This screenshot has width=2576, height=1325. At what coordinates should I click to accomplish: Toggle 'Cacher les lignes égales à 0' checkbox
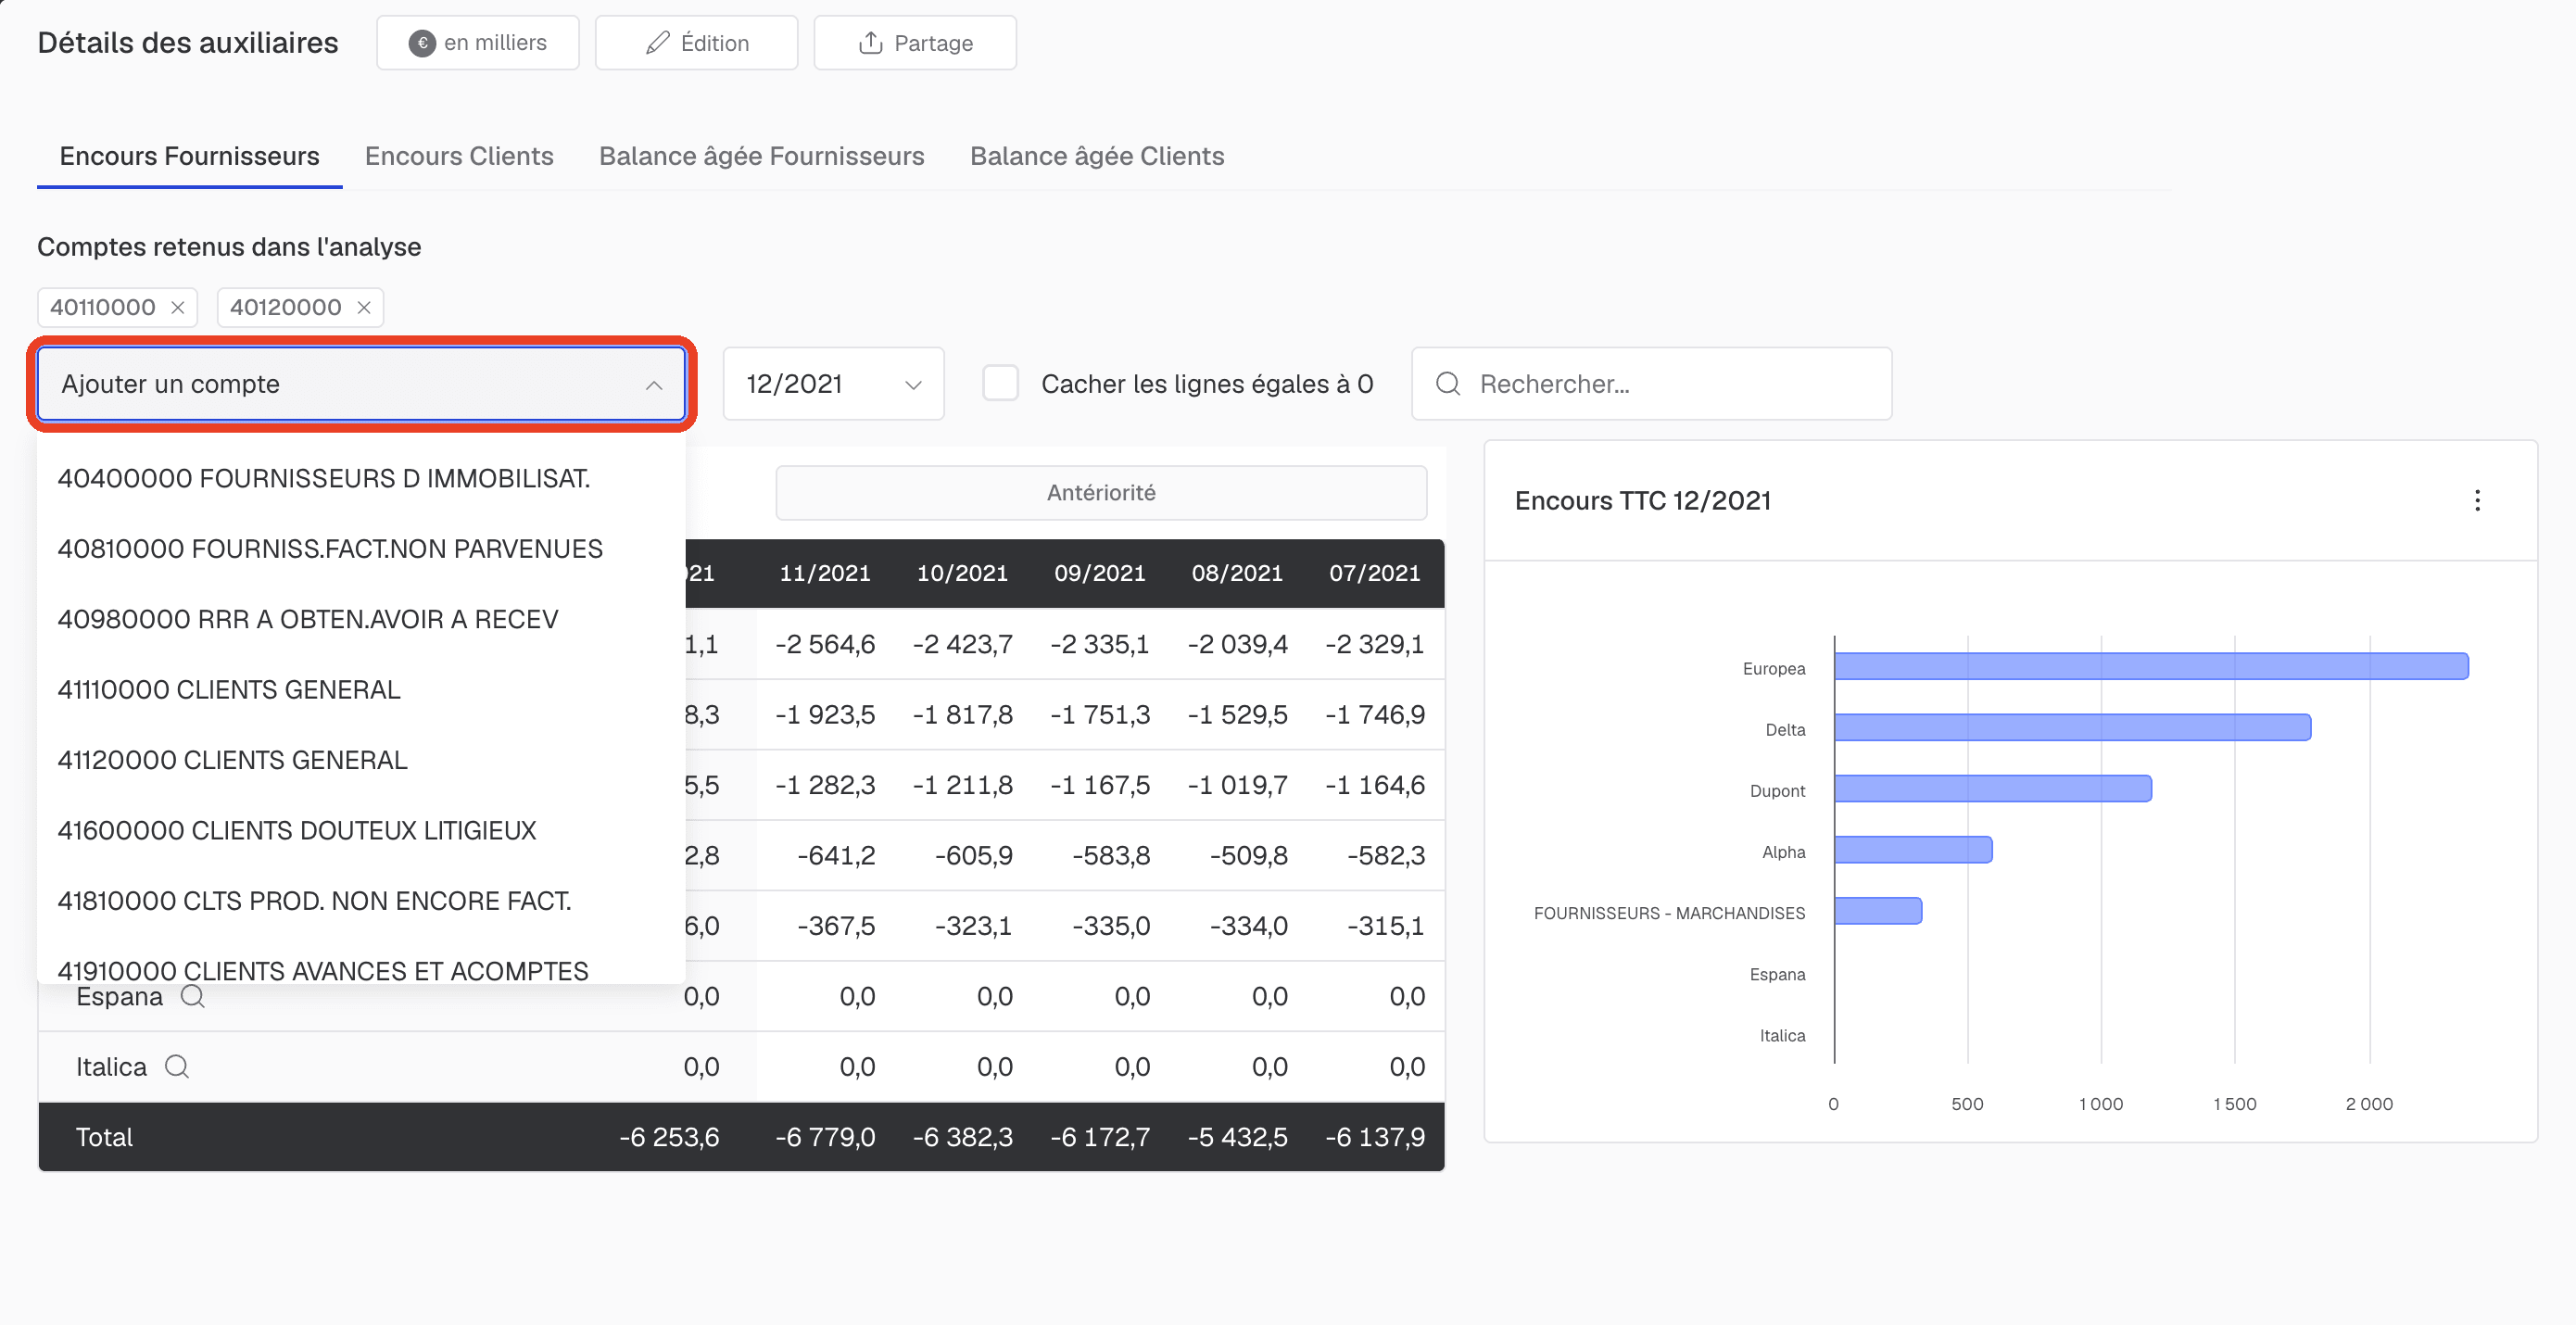(1000, 383)
